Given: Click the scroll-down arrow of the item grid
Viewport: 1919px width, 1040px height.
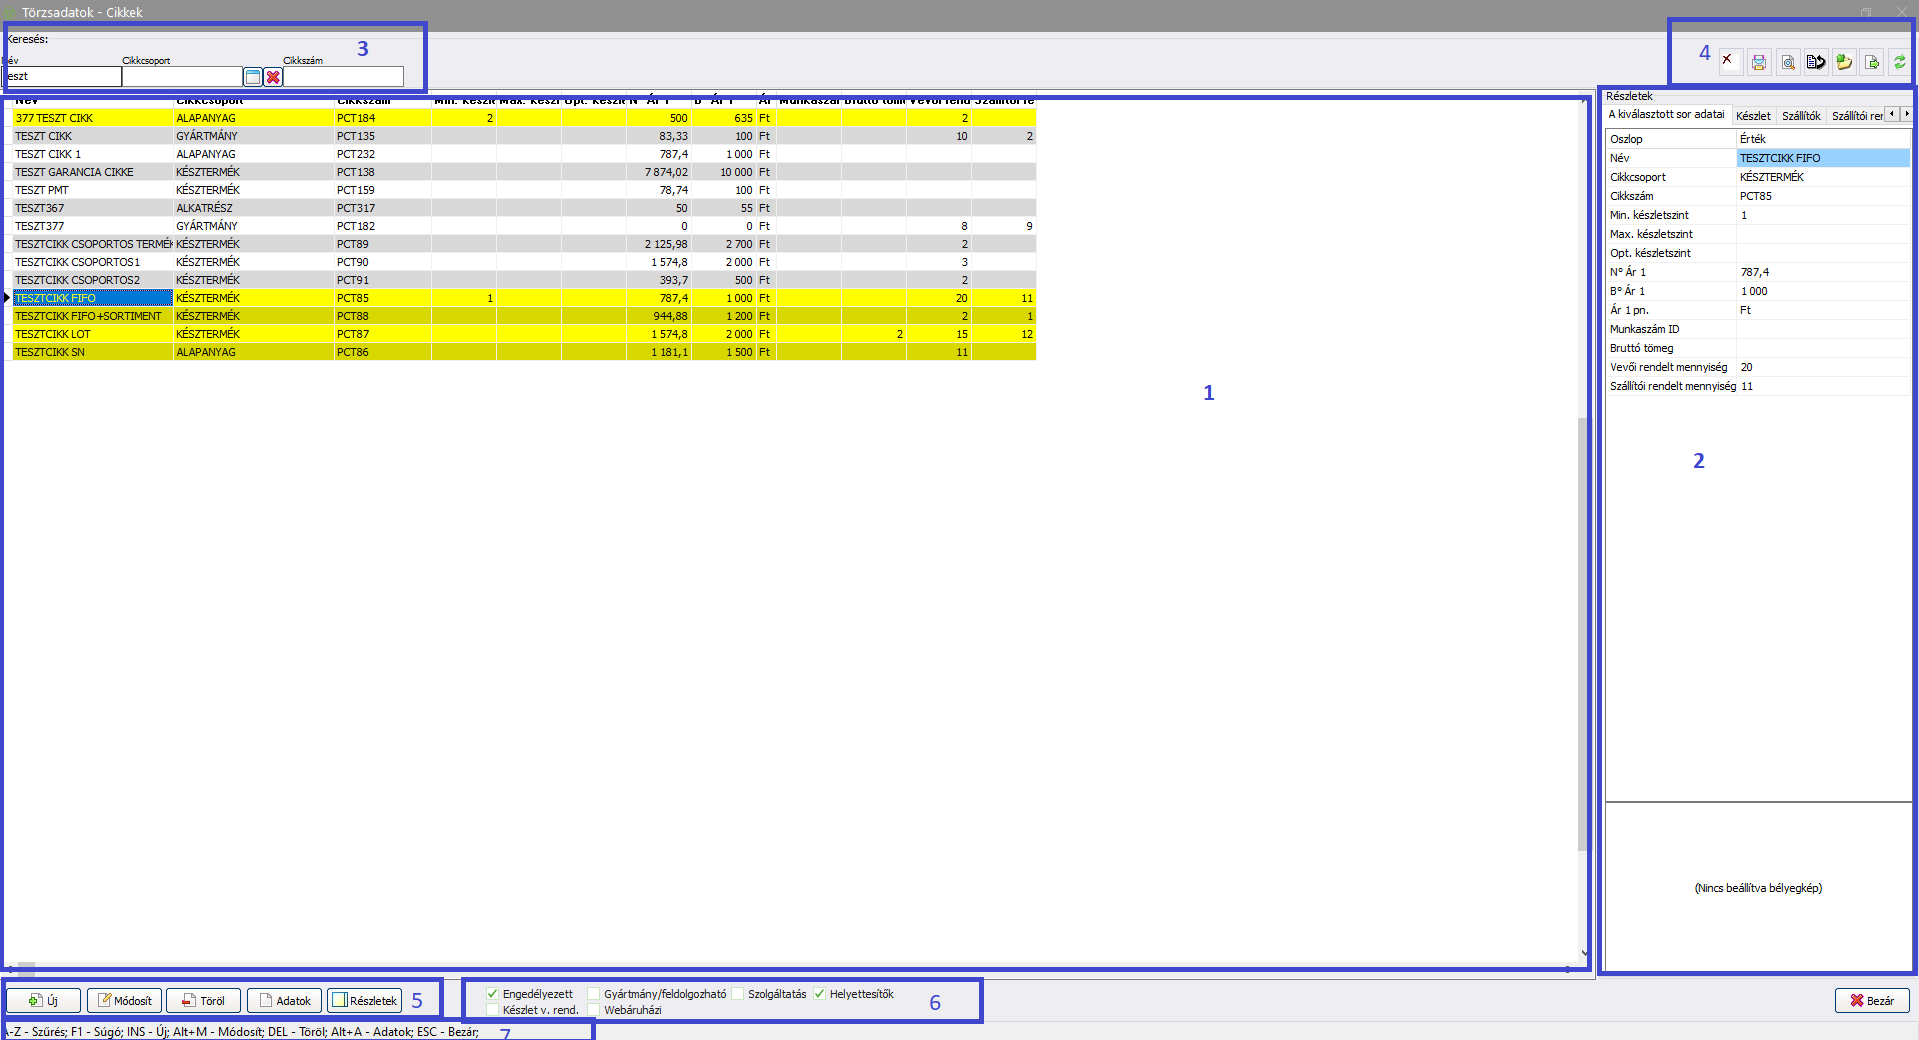Looking at the screenshot, I should [1584, 953].
